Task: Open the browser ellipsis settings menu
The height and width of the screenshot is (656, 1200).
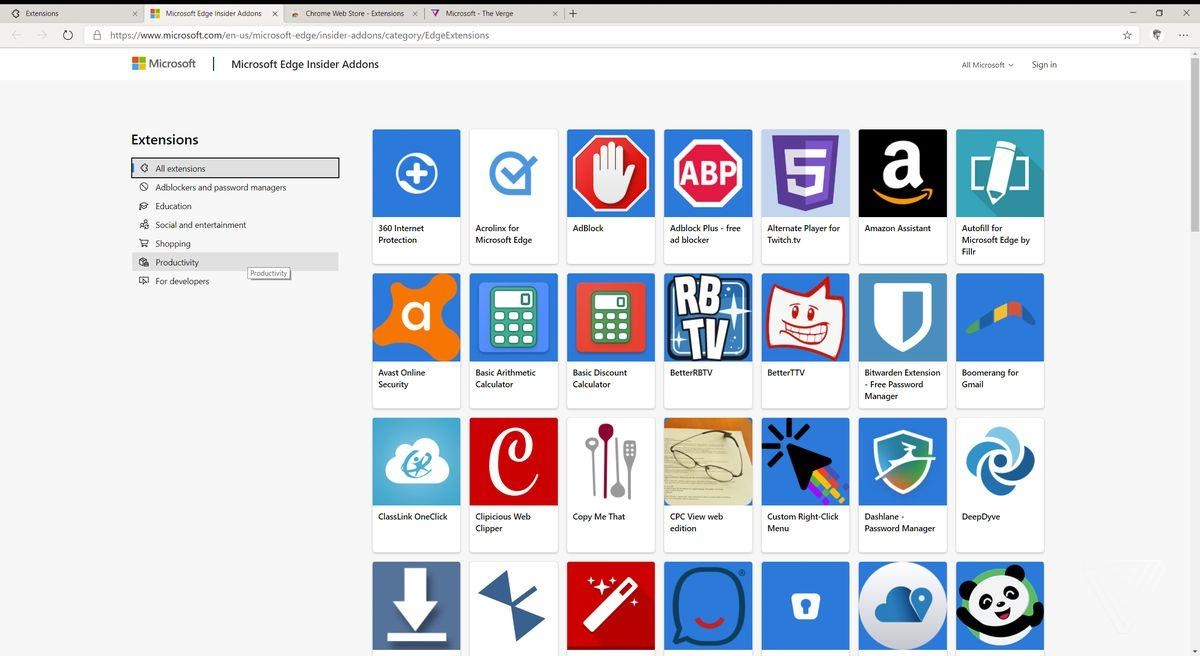Action: (1183, 34)
